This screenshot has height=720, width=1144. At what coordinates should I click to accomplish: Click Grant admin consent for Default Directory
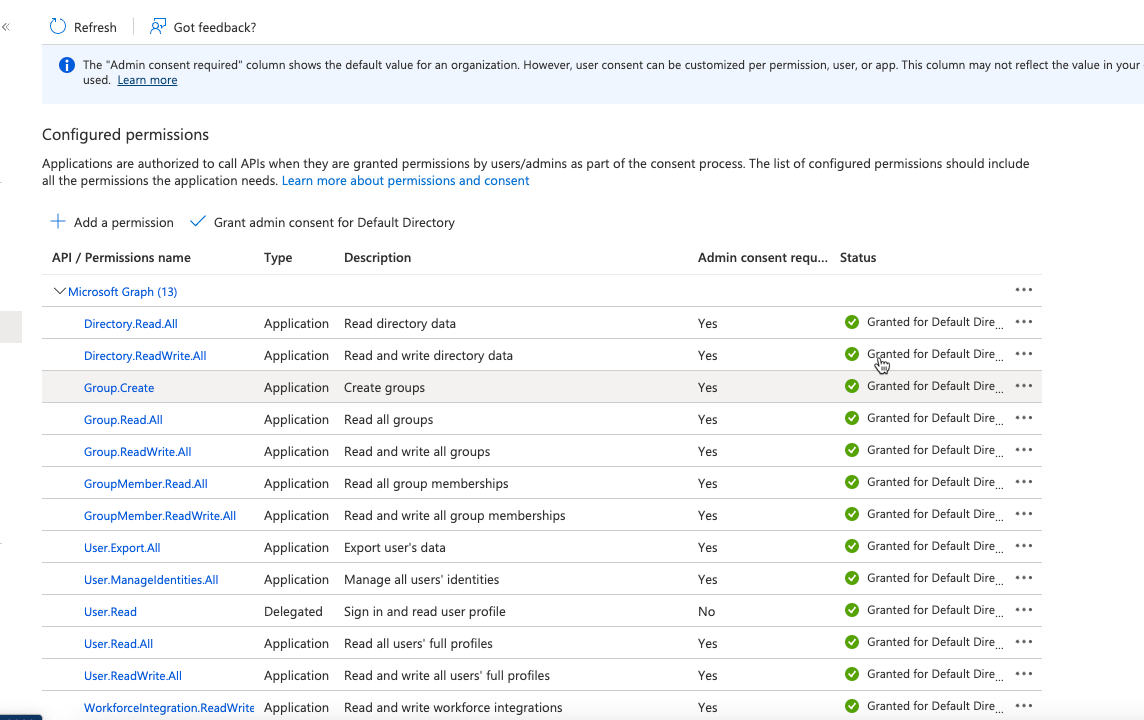(333, 222)
